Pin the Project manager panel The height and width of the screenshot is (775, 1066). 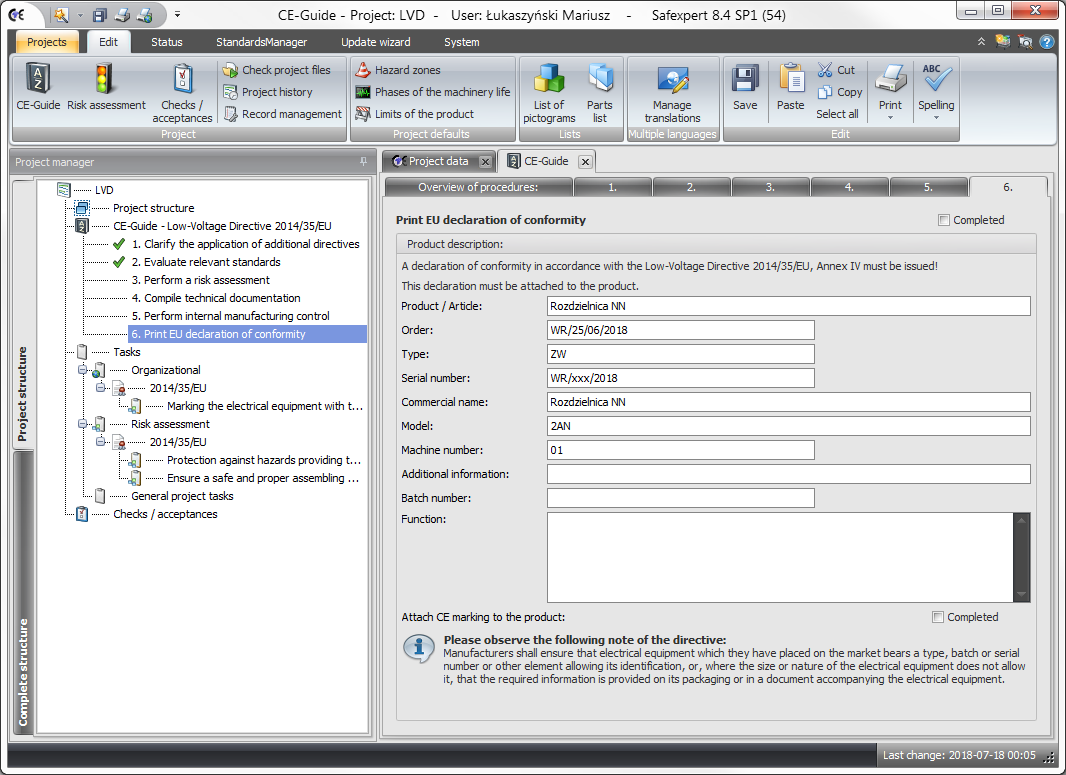[363, 162]
